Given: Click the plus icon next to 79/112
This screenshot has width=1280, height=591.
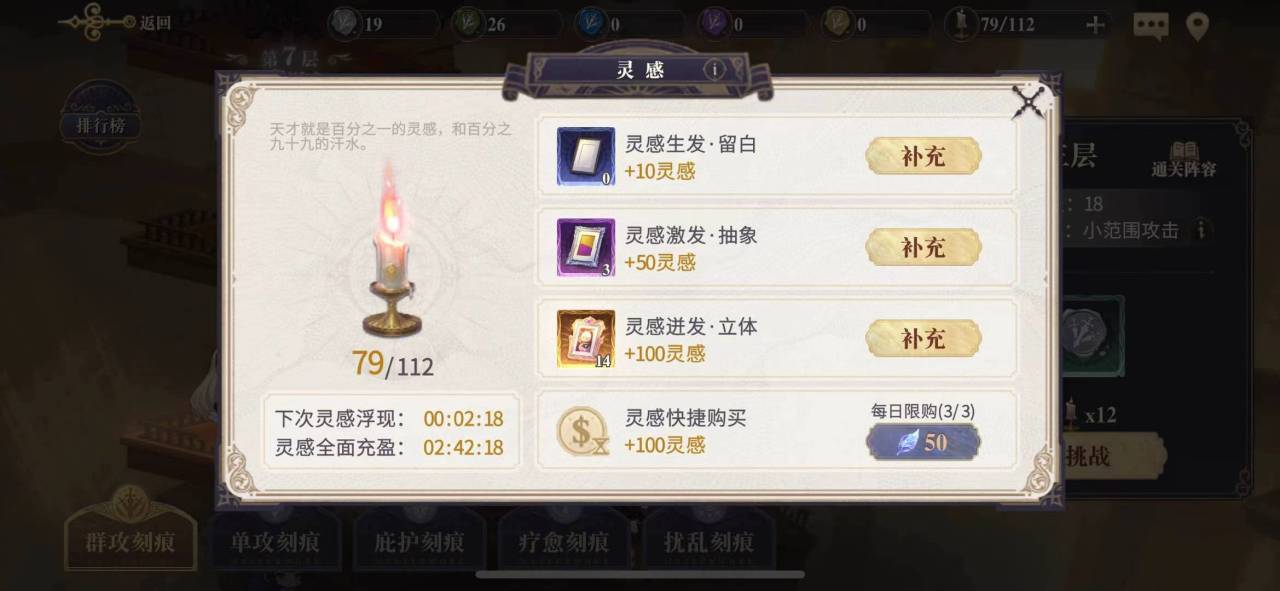Looking at the screenshot, I should (1095, 25).
